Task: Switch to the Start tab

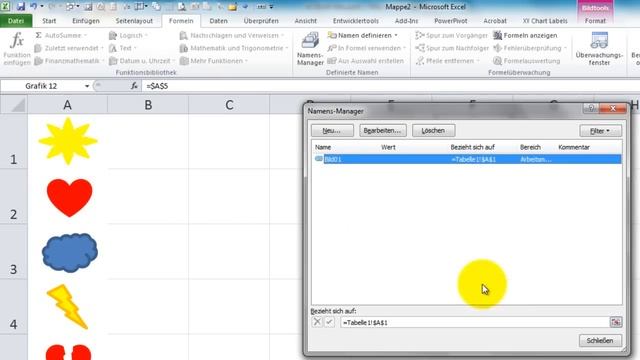Action: [x=49, y=21]
